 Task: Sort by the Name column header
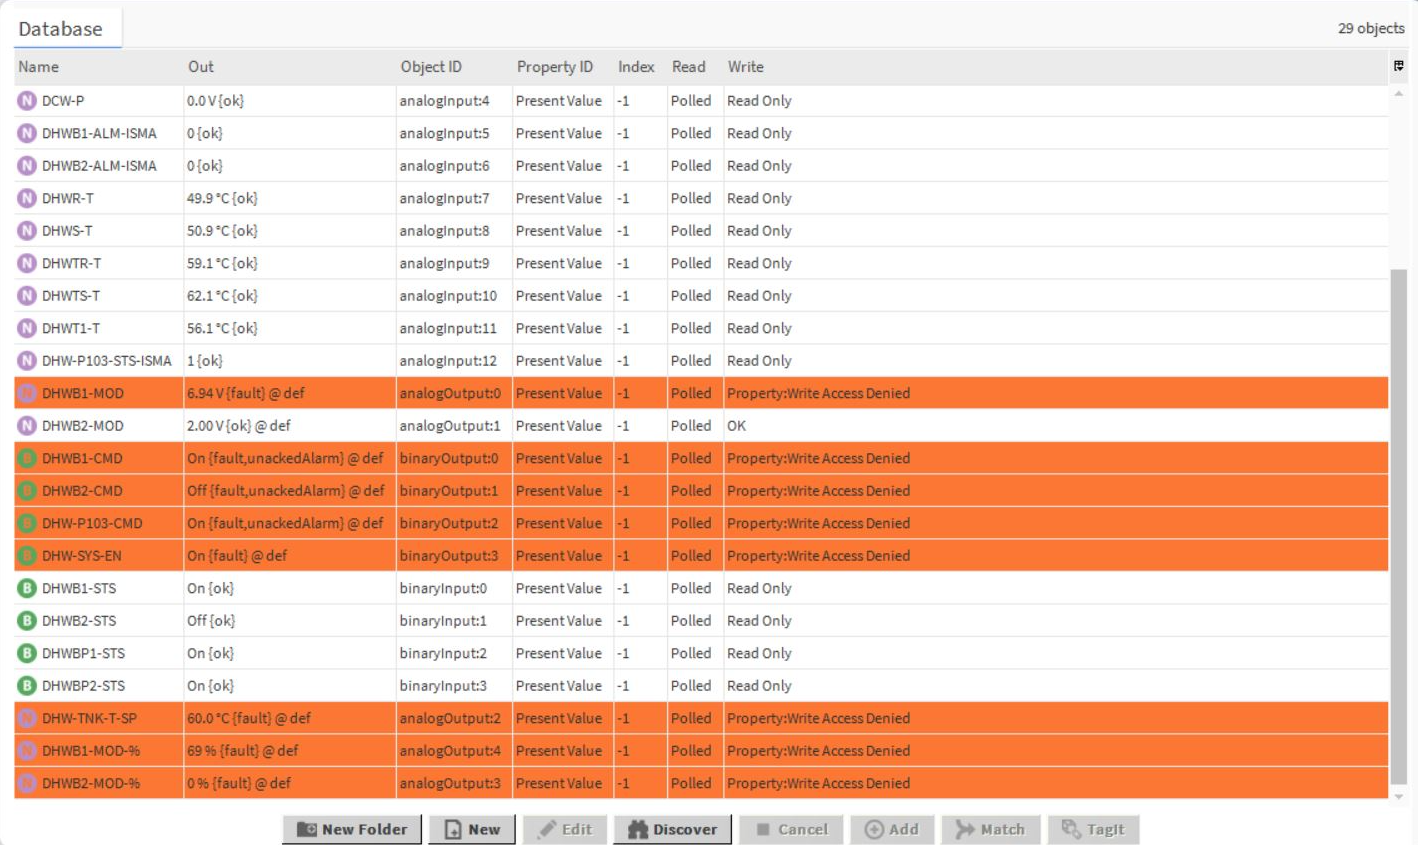point(39,67)
